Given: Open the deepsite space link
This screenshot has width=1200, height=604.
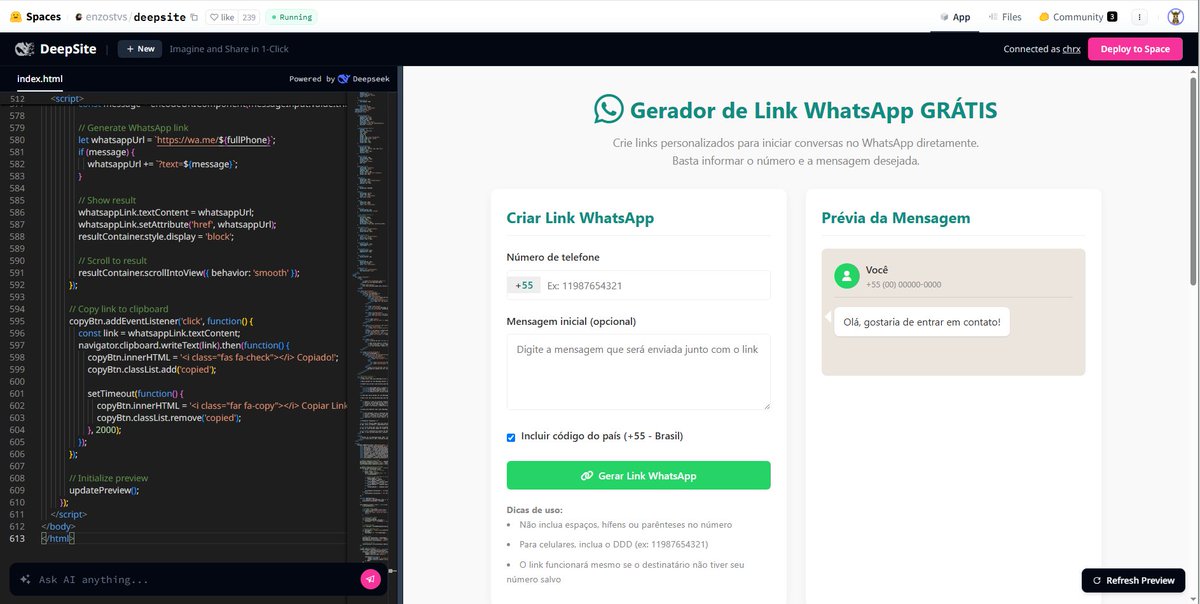Looking at the screenshot, I should 160,17.
